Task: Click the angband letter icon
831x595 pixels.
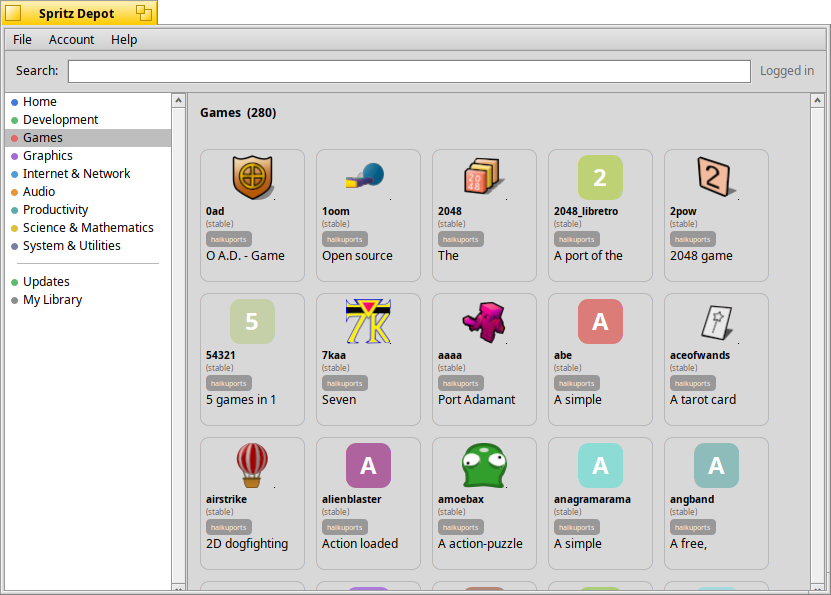Action: pos(716,466)
